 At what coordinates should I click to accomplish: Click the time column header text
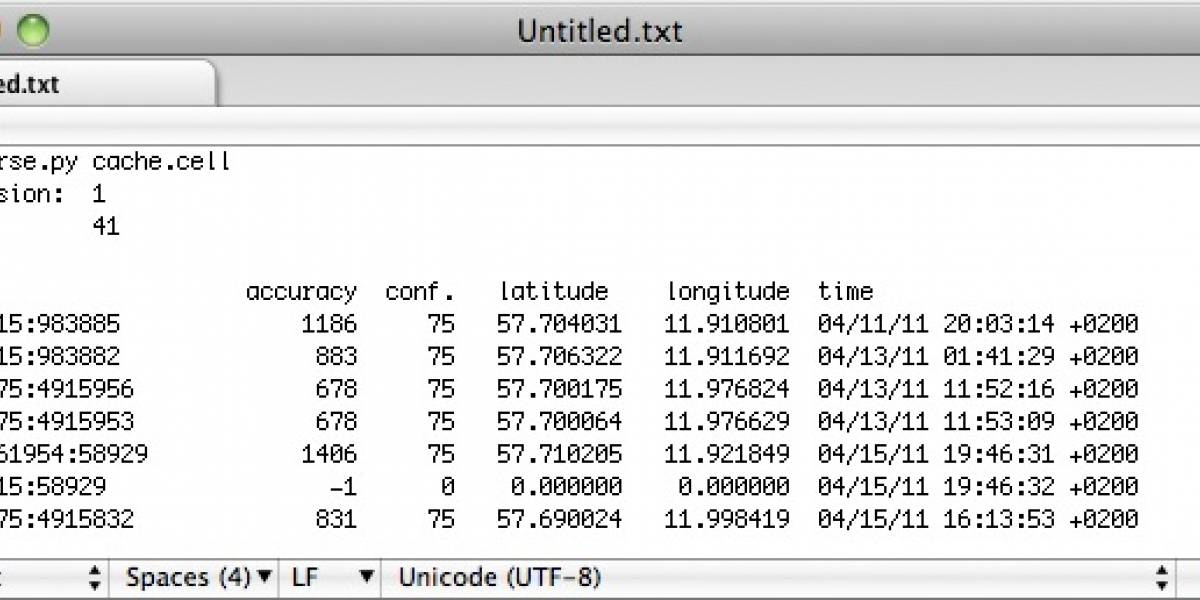coord(846,292)
